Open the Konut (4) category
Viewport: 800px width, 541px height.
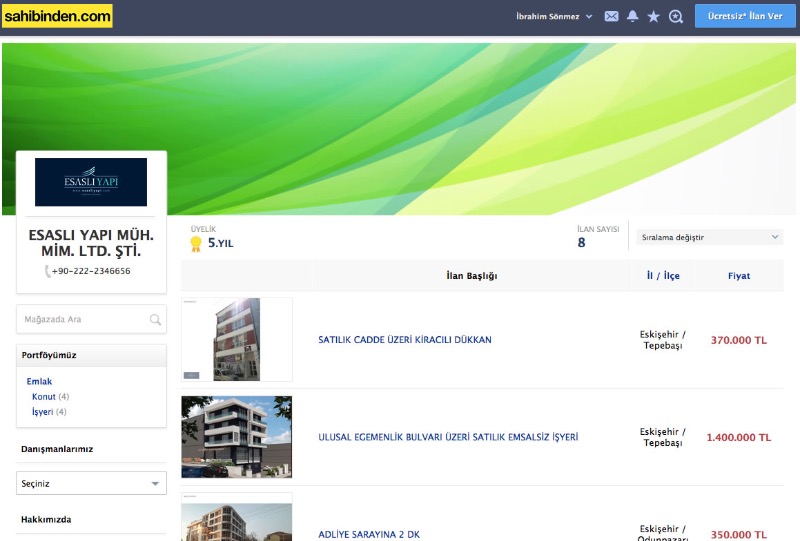pyautogui.click(x=50, y=397)
